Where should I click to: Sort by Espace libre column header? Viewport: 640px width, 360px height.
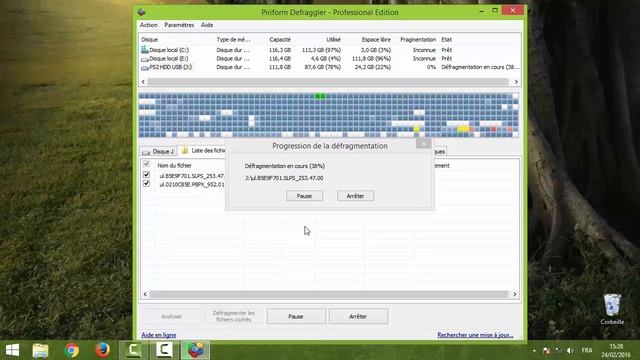(x=376, y=40)
